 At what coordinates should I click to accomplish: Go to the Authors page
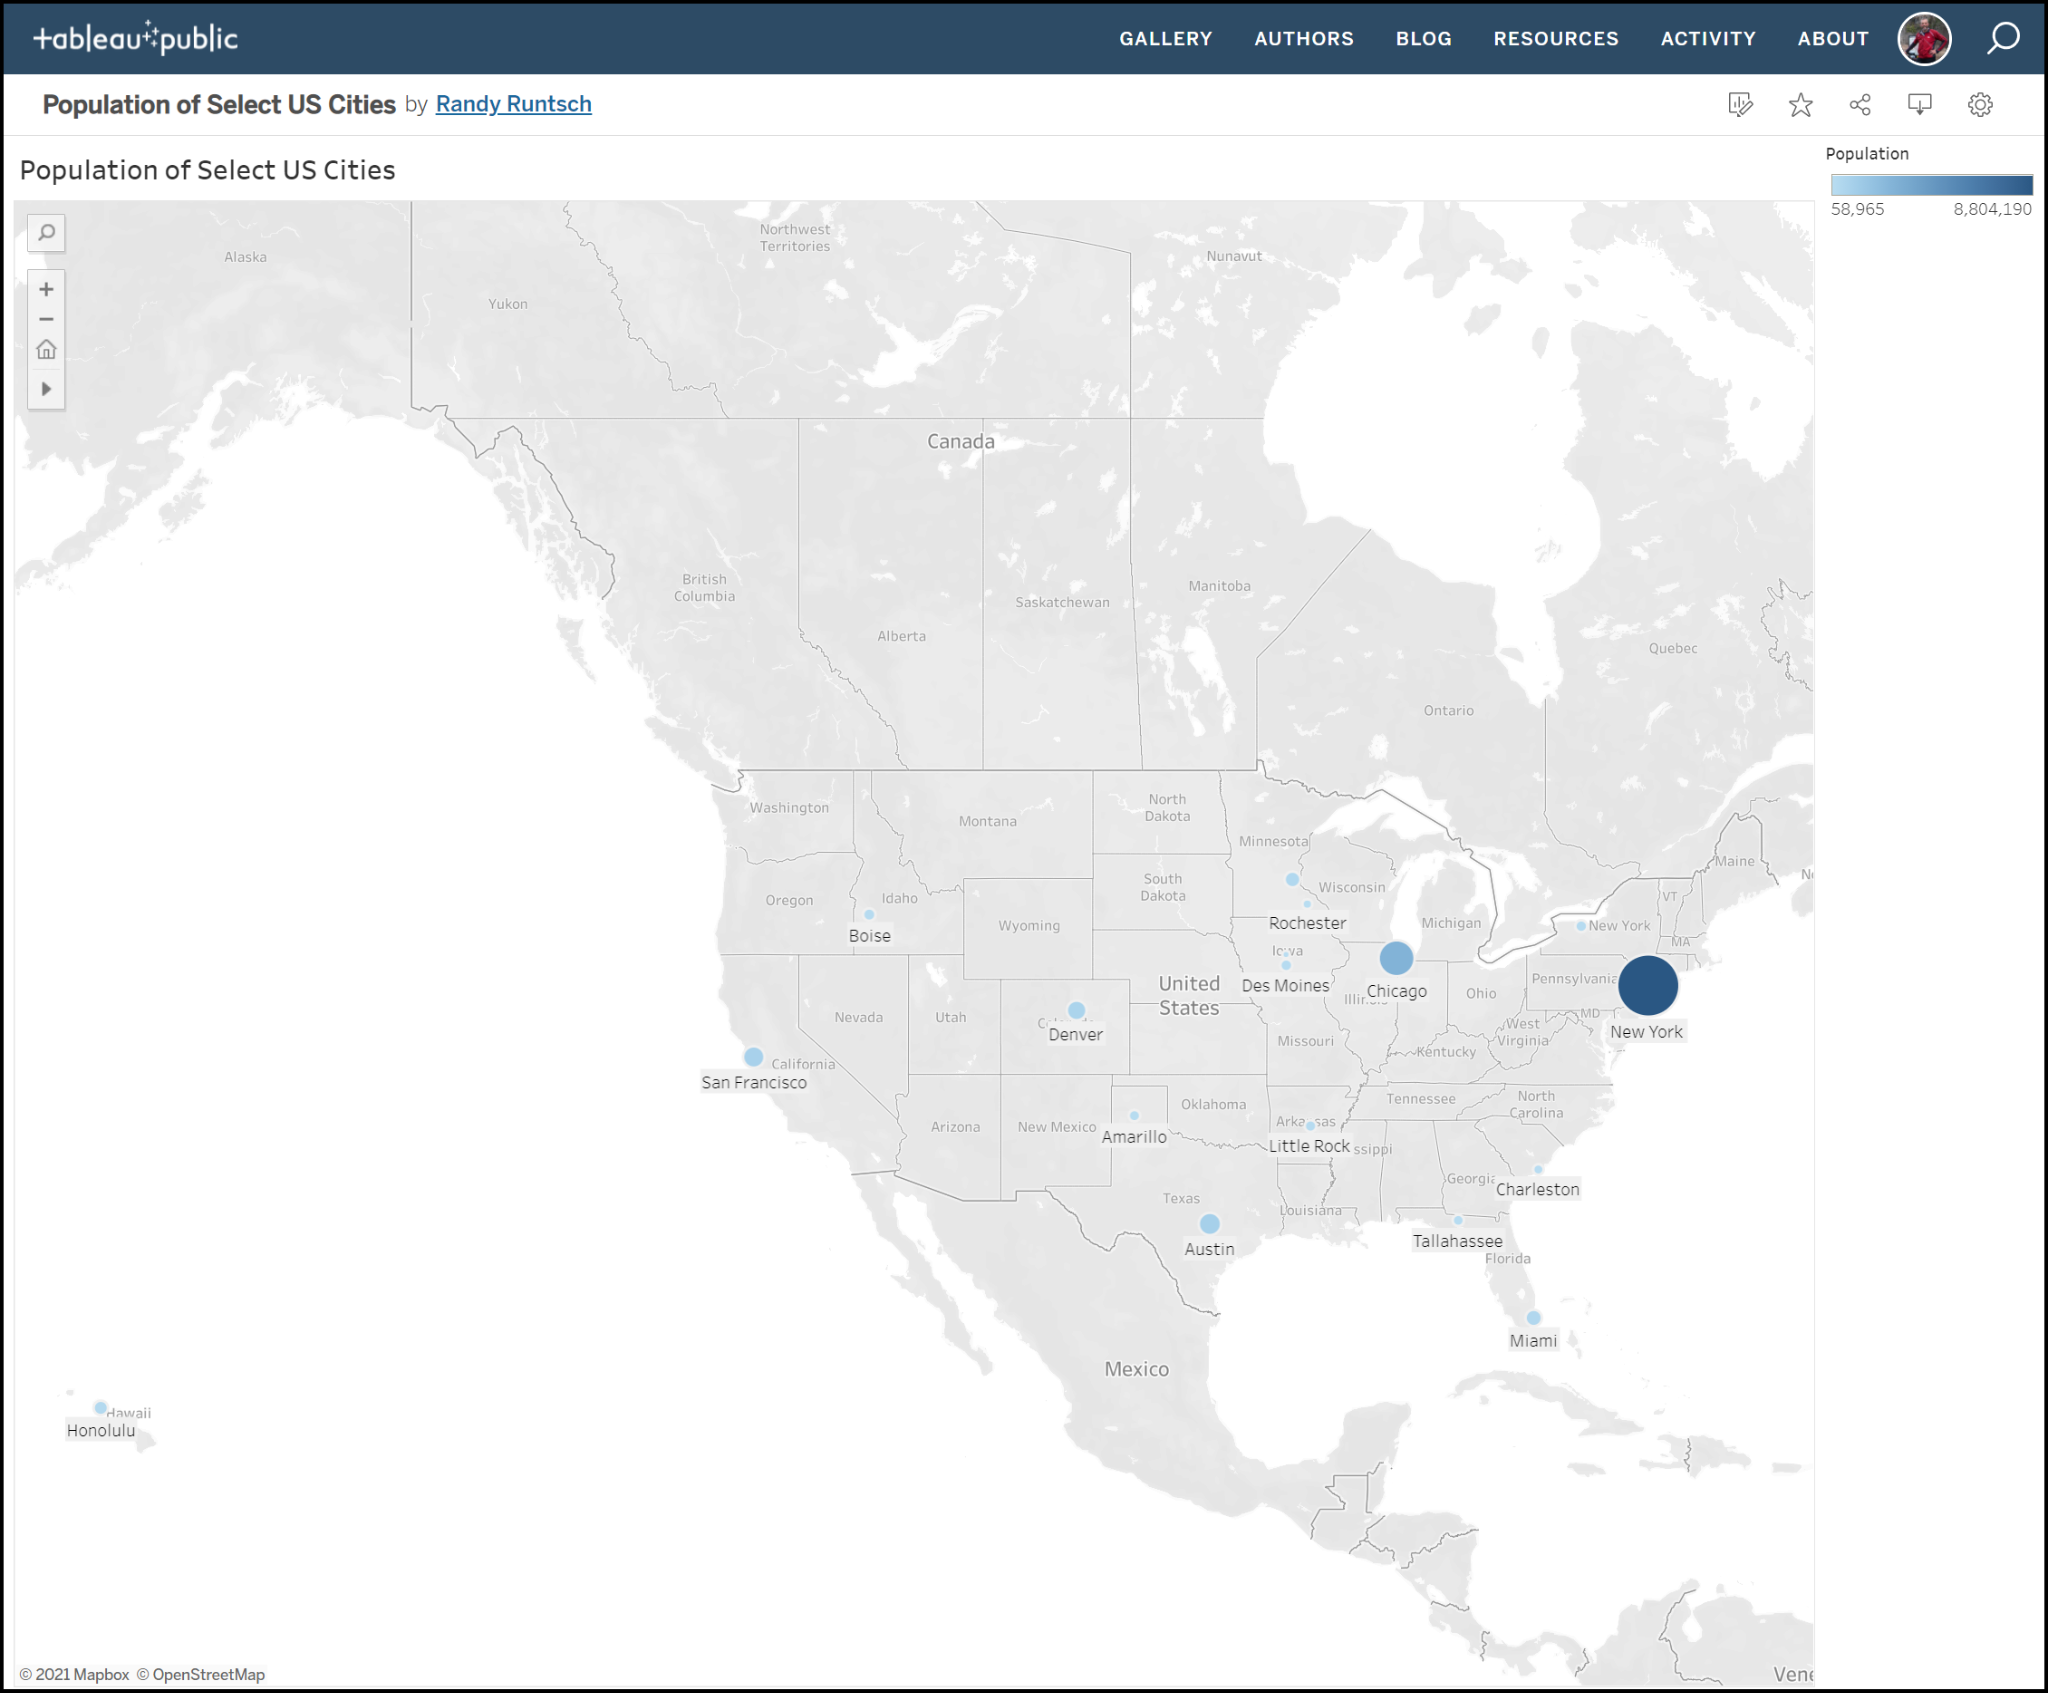click(x=1304, y=39)
